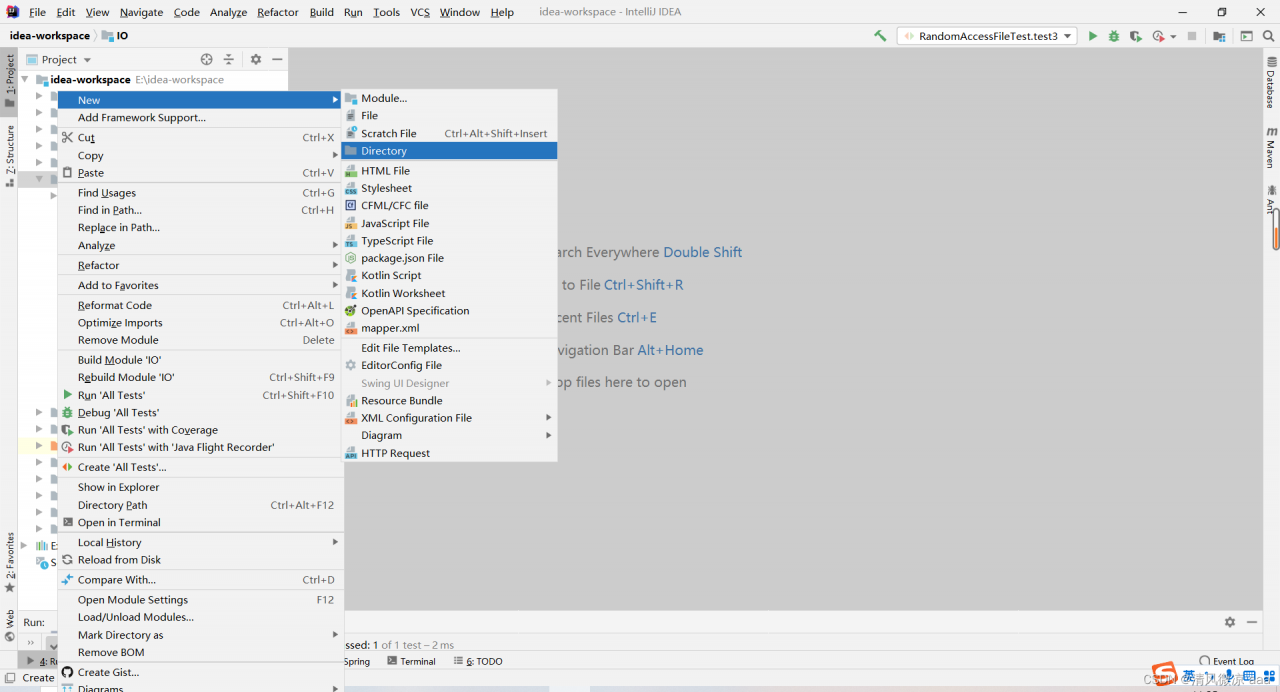
Task: Click the Build Project hammer icon
Action: [x=880, y=36]
